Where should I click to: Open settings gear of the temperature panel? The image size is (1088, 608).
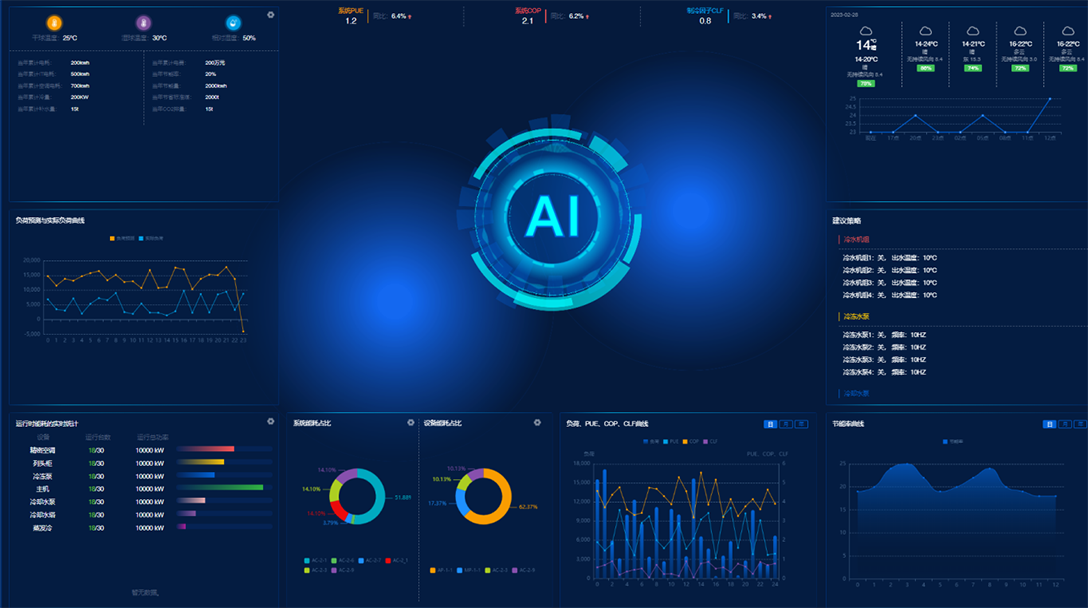point(271,15)
